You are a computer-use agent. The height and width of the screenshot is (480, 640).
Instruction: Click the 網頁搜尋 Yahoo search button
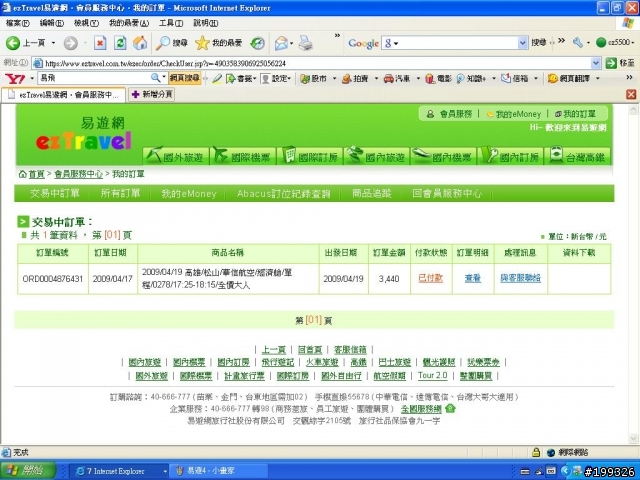(185, 78)
